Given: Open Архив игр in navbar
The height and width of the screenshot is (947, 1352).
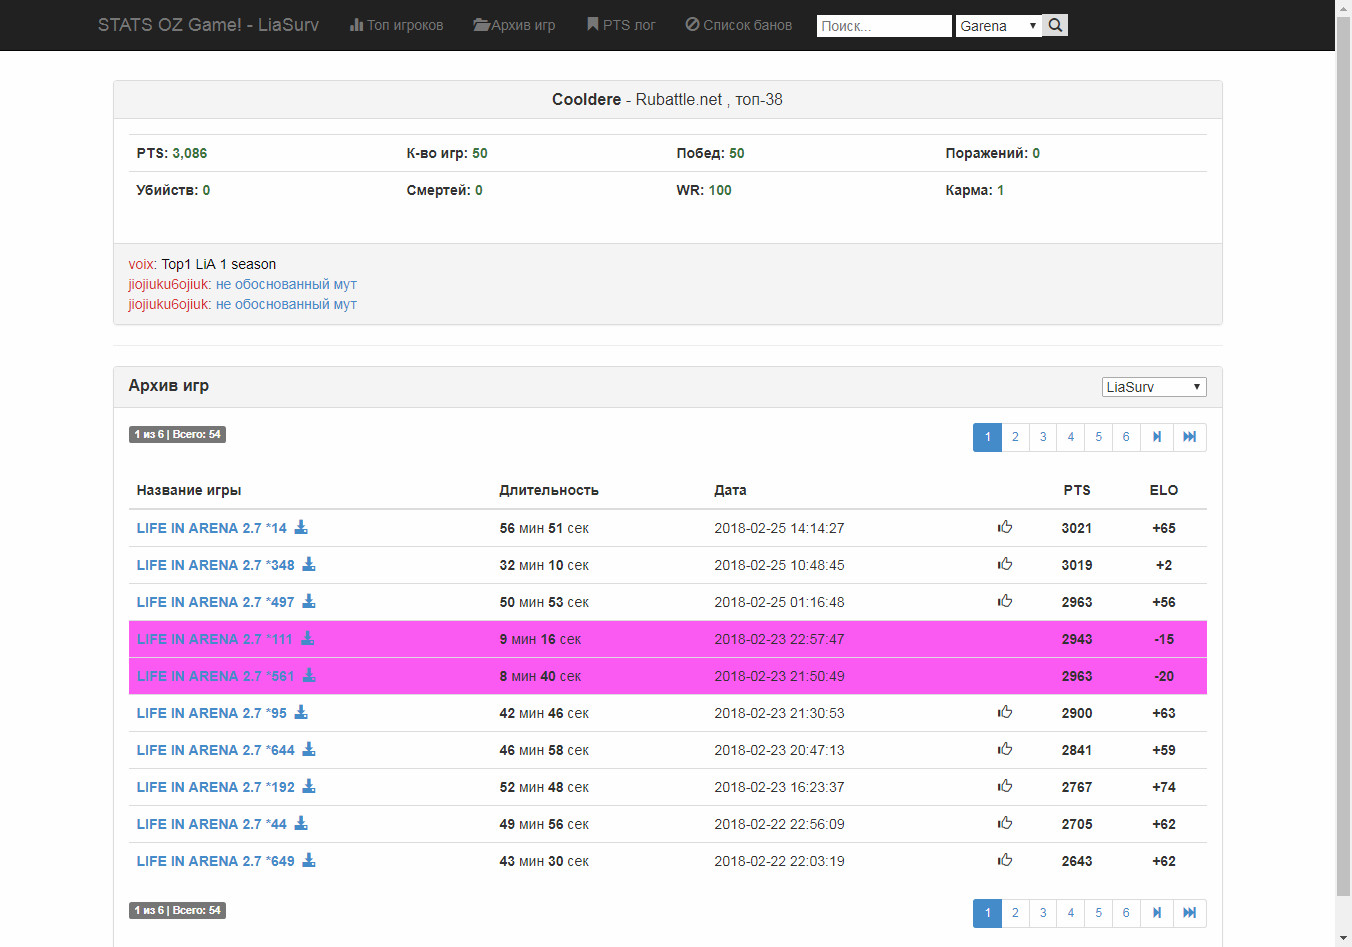Looking at the screenshot, I should point(514,25).
